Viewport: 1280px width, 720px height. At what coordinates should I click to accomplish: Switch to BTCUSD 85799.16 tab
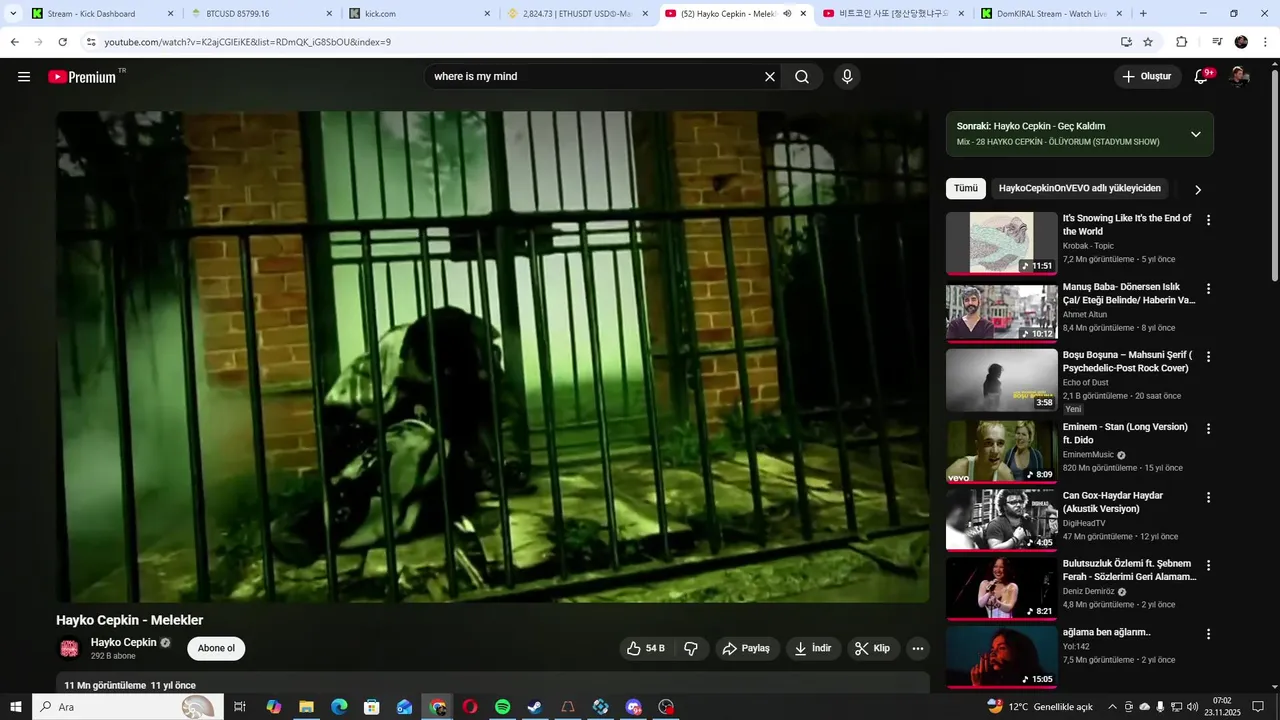pos(260,14)
